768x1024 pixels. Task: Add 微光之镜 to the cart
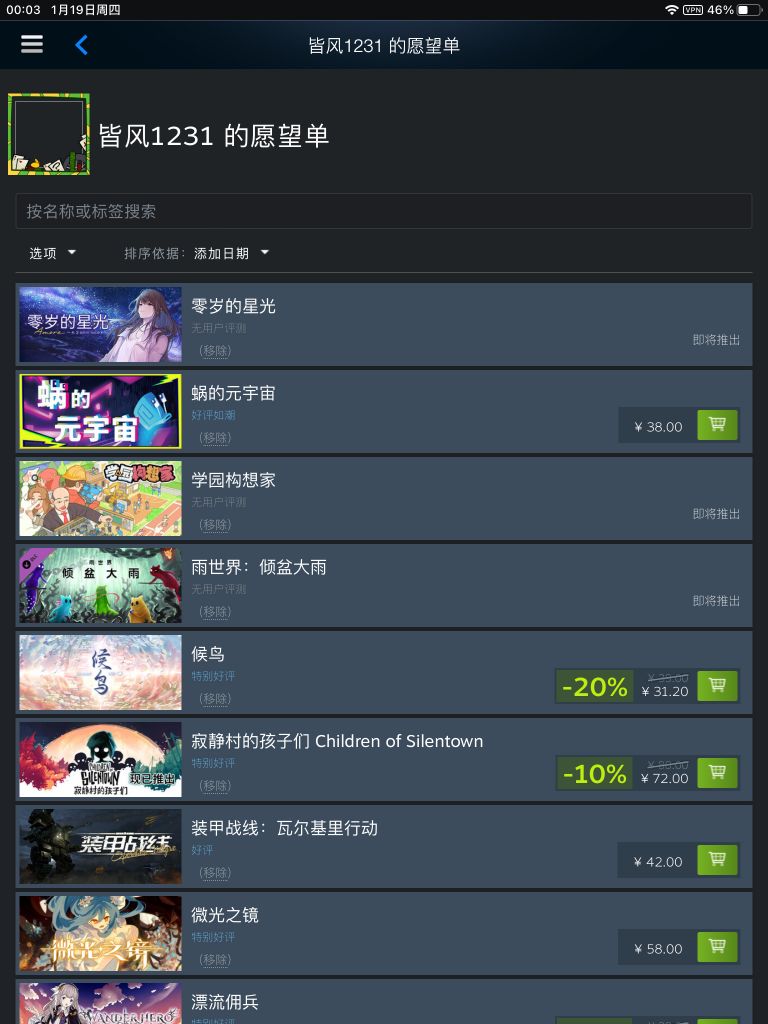717,946
